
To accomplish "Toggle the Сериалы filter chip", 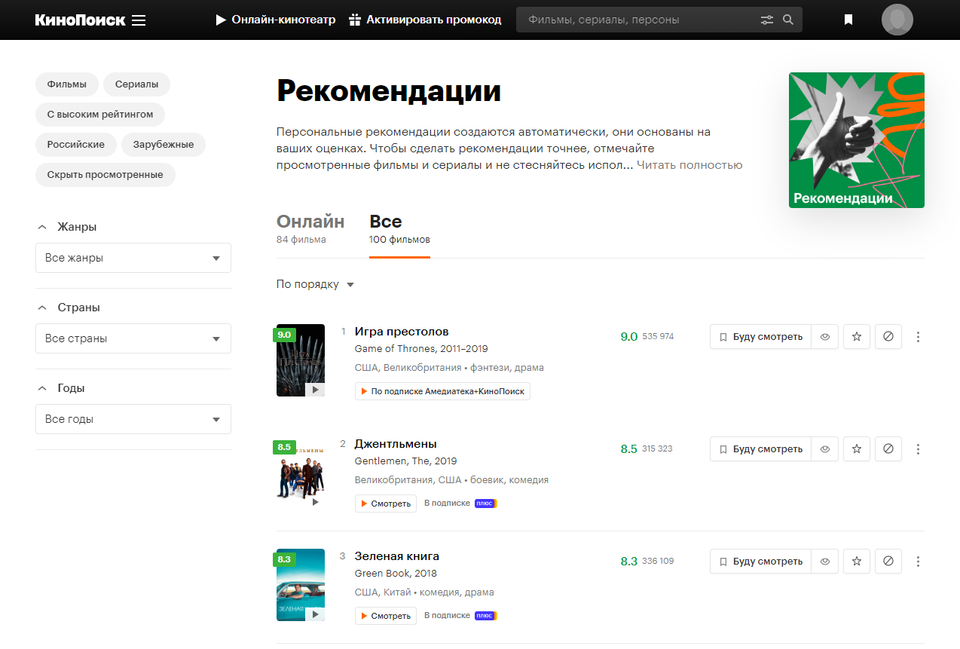I will (137, 84).
